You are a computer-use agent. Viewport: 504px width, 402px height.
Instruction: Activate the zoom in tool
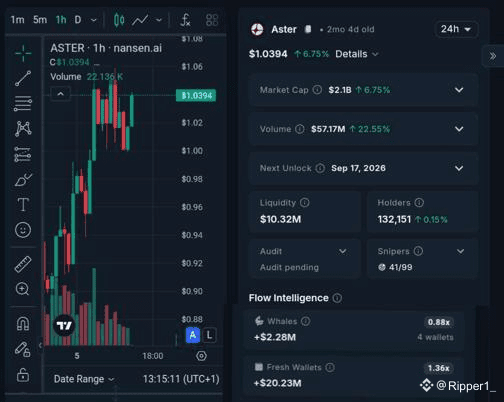click(x=23, y=289)
